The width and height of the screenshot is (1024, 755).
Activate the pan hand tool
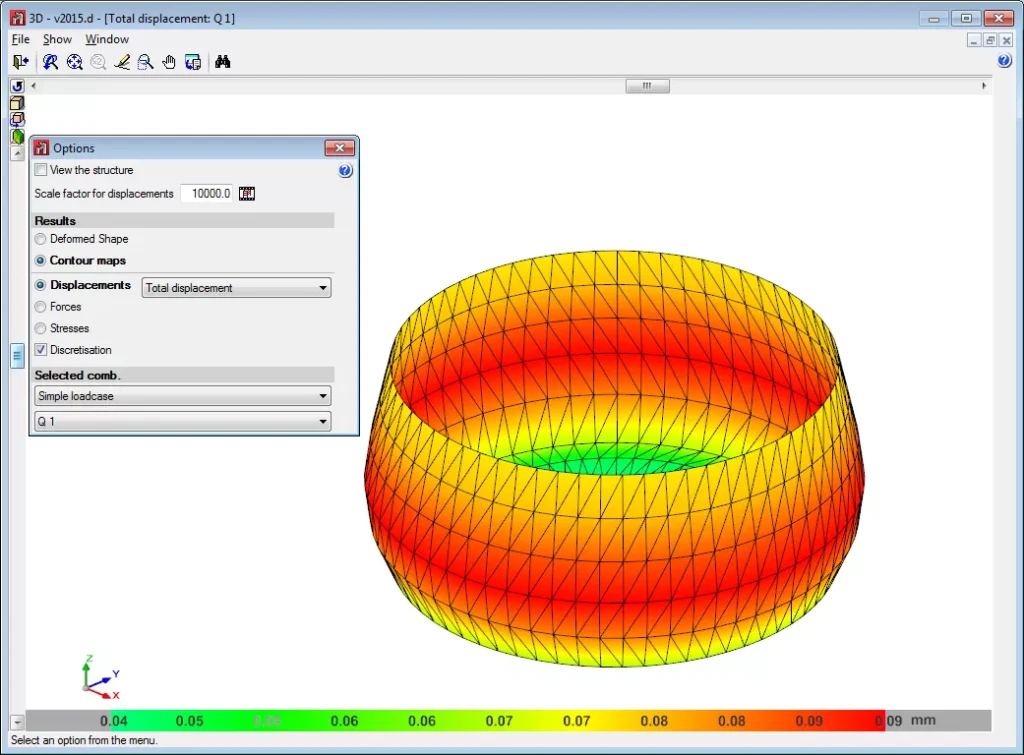pos(169,62)
